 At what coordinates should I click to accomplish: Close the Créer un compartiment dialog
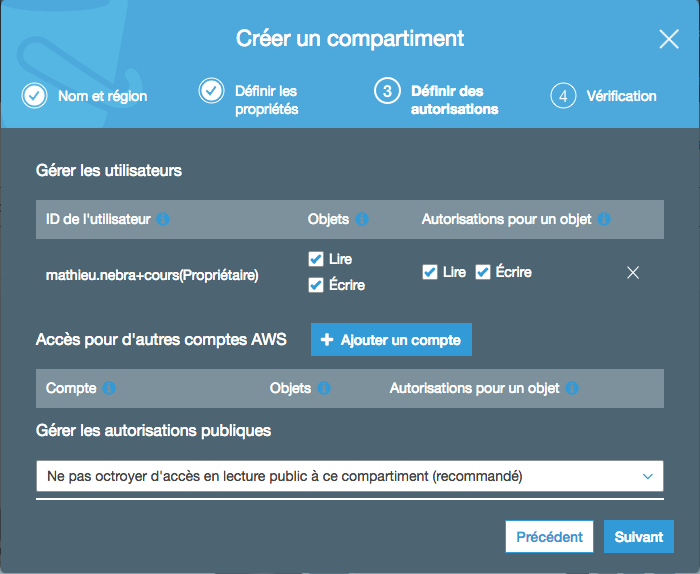coord(669,39)
